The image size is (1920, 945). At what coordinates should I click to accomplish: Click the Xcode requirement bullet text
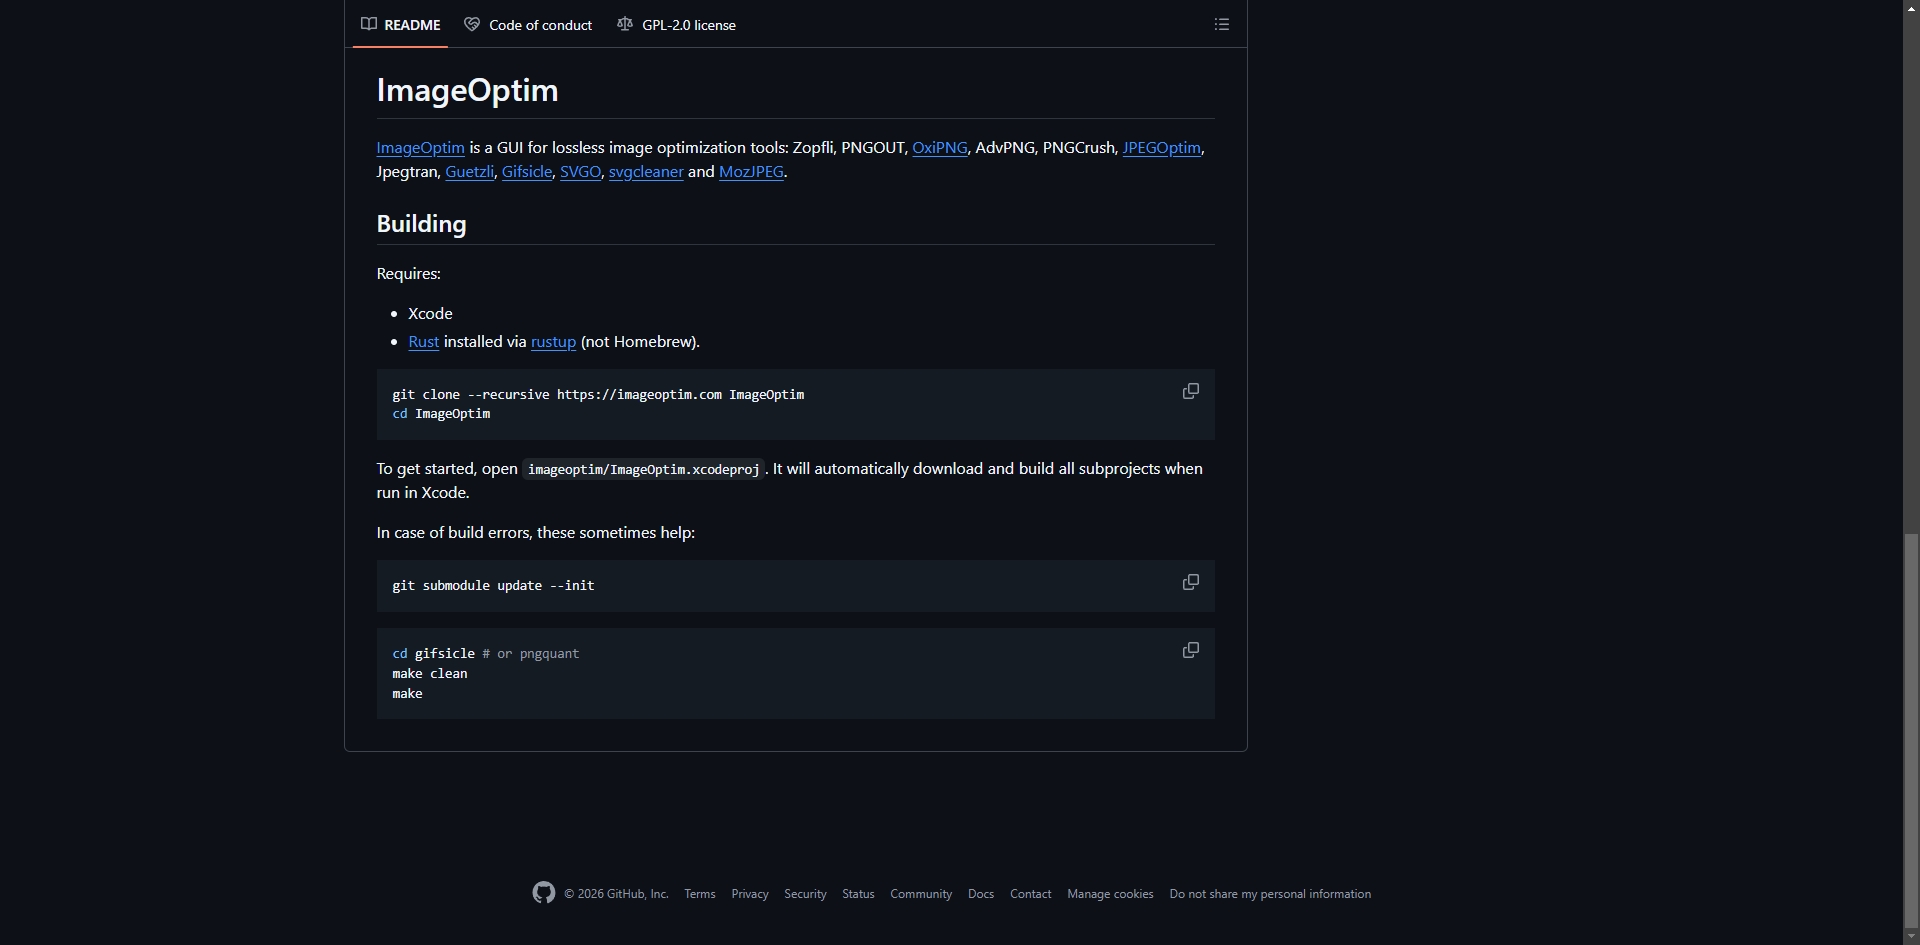(x=430, y=314)
